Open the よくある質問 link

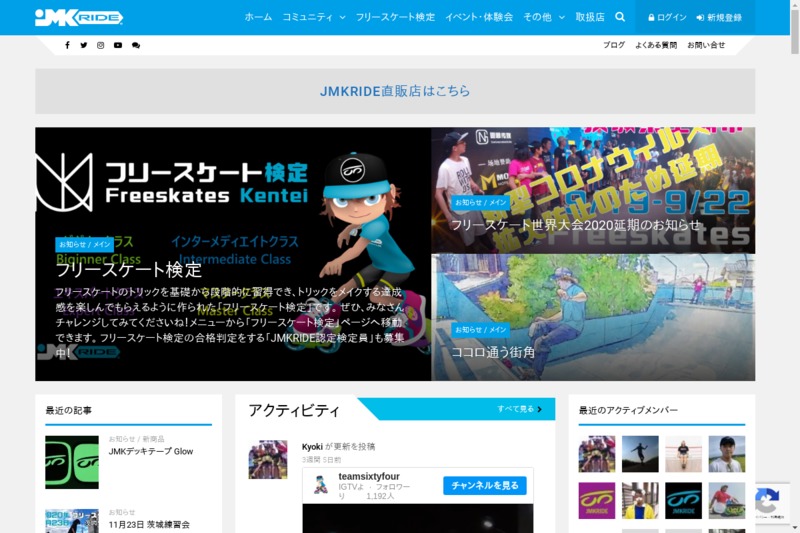[656, 45]
